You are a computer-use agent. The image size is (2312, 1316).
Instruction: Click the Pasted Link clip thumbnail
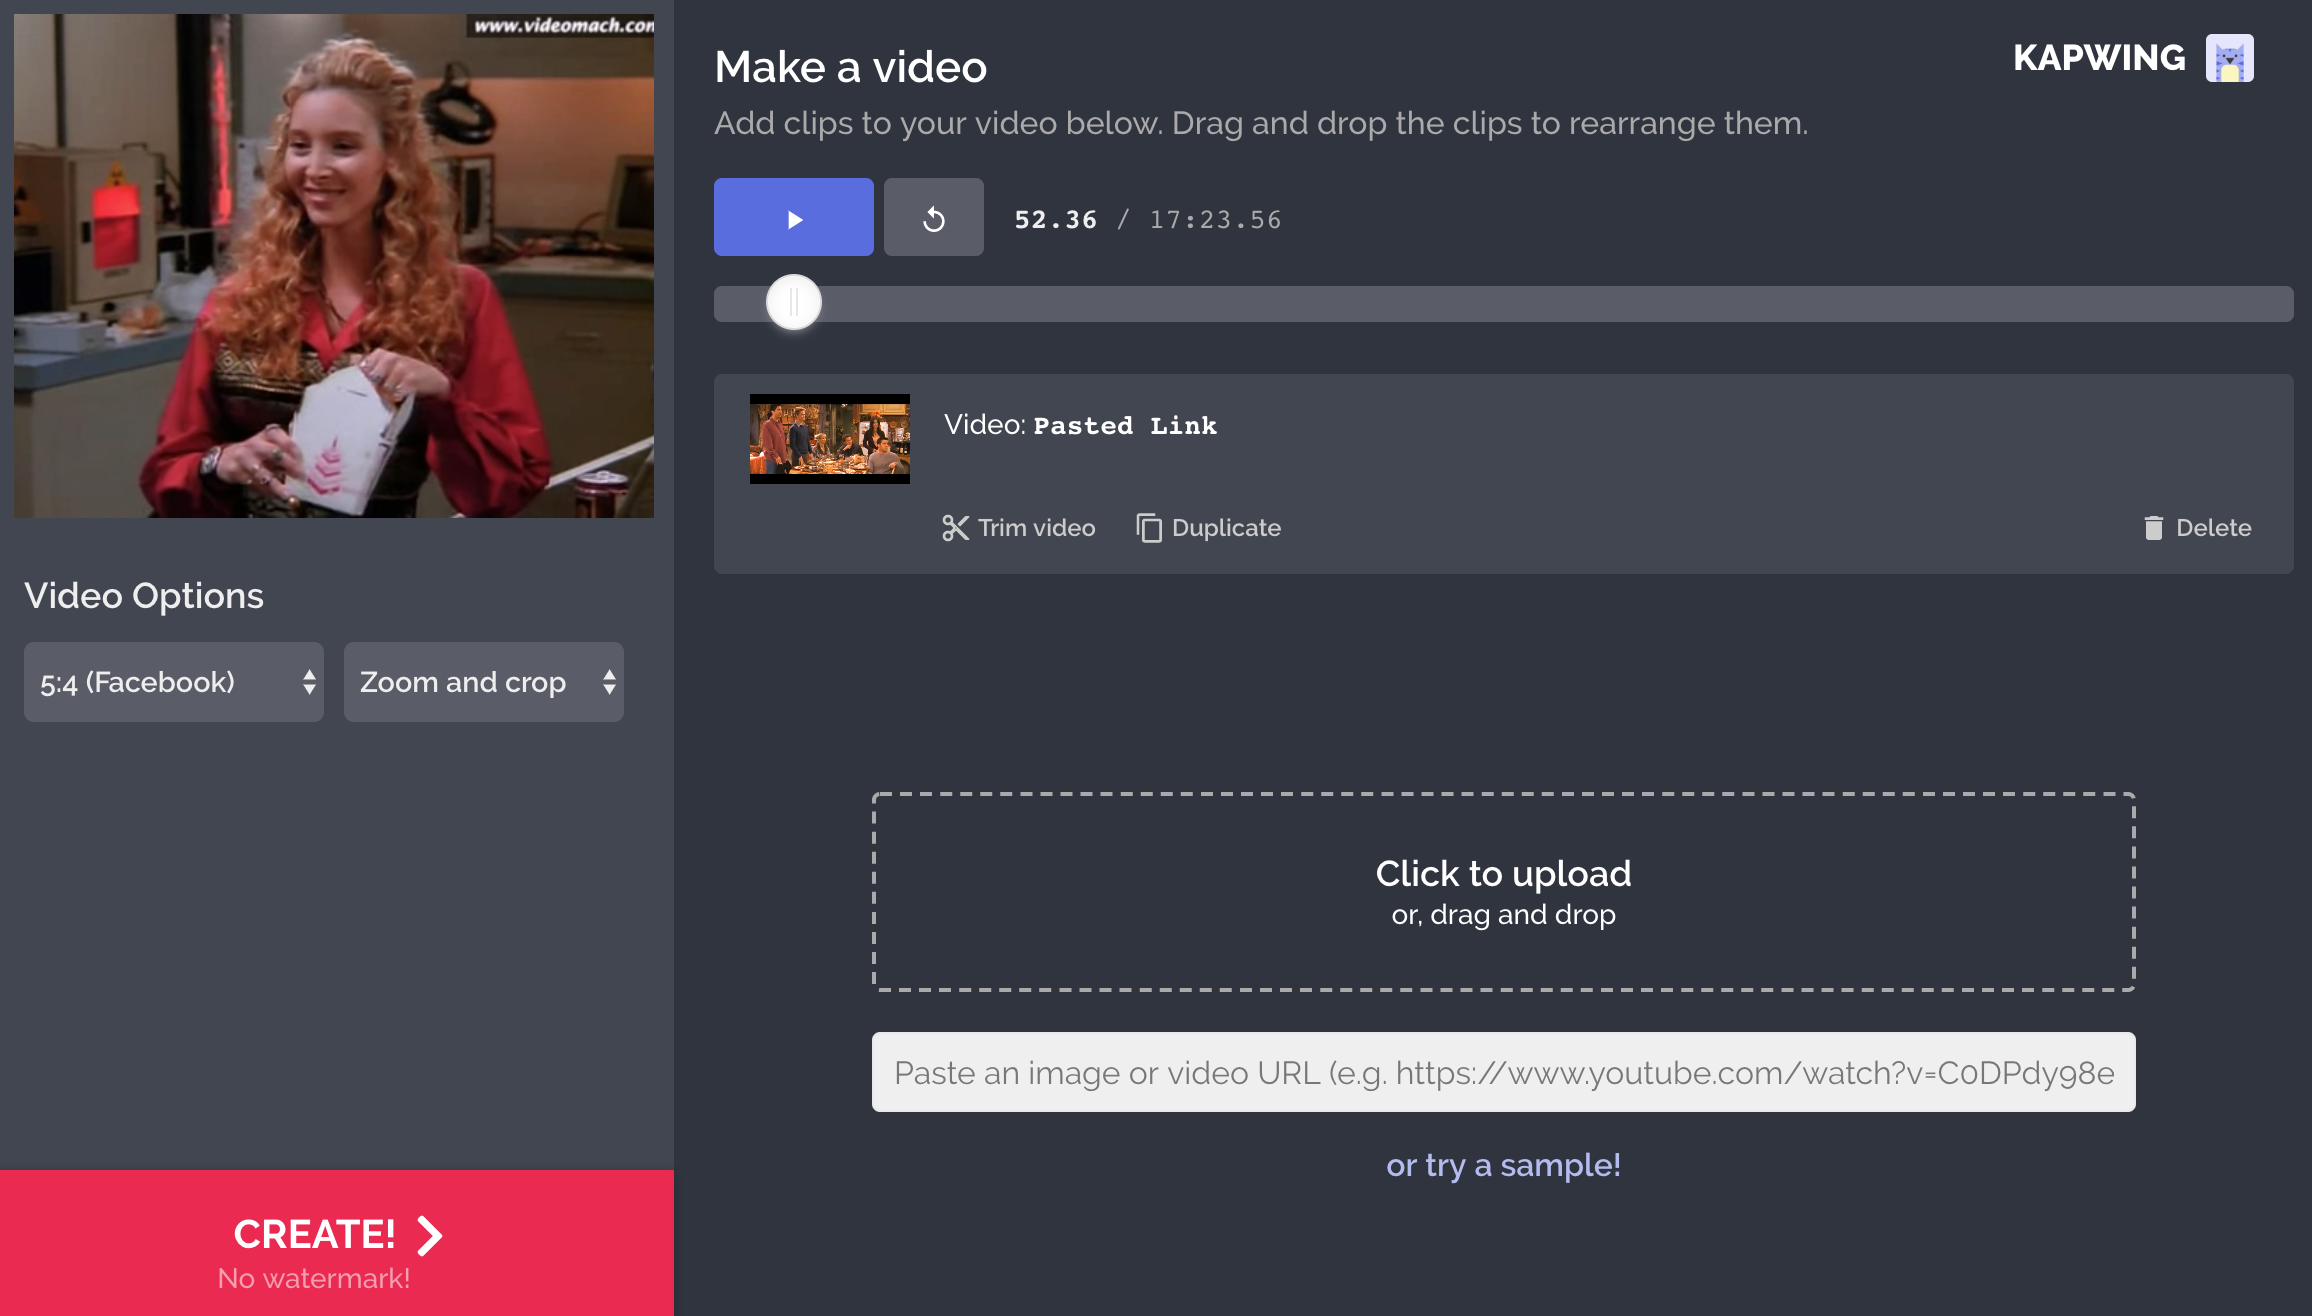(830, 439)
